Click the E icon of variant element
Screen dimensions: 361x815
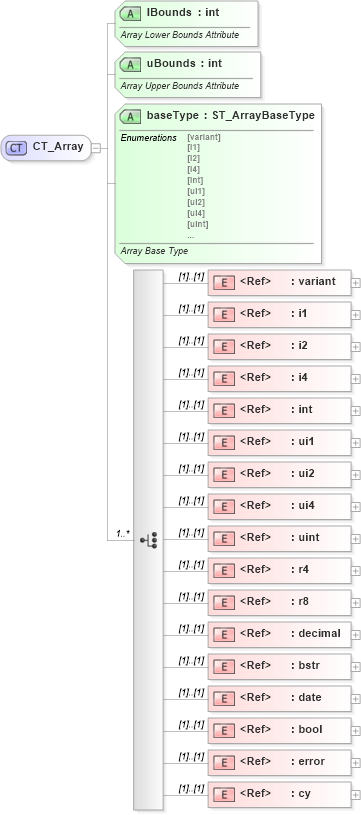click(x=224, y=283)
